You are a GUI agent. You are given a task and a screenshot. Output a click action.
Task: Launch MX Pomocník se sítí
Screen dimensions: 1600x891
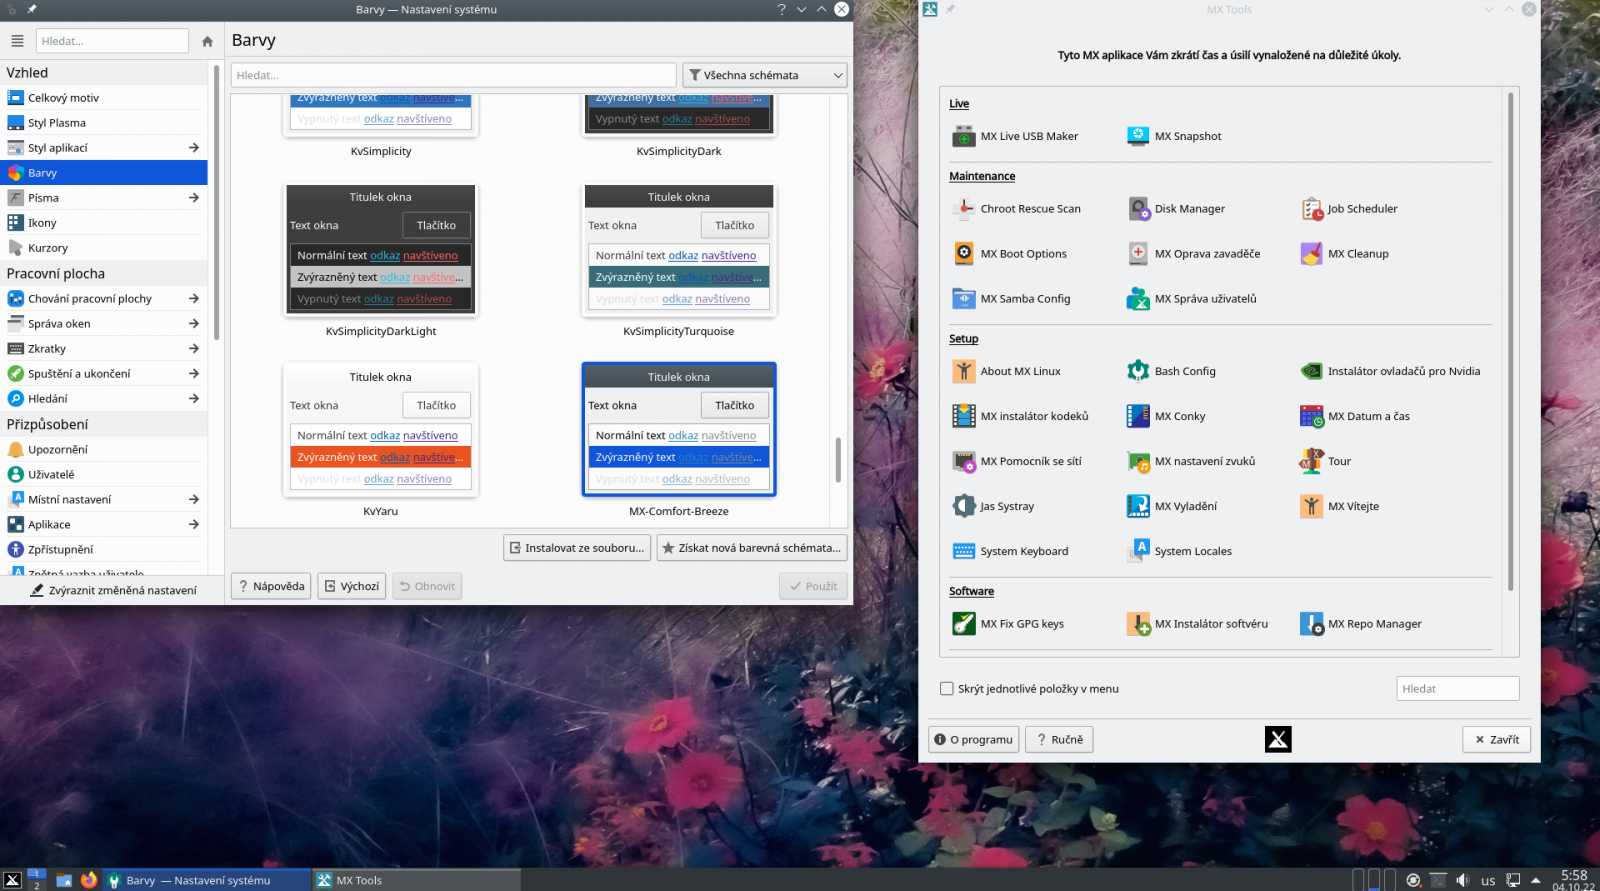pos(1018,461)
